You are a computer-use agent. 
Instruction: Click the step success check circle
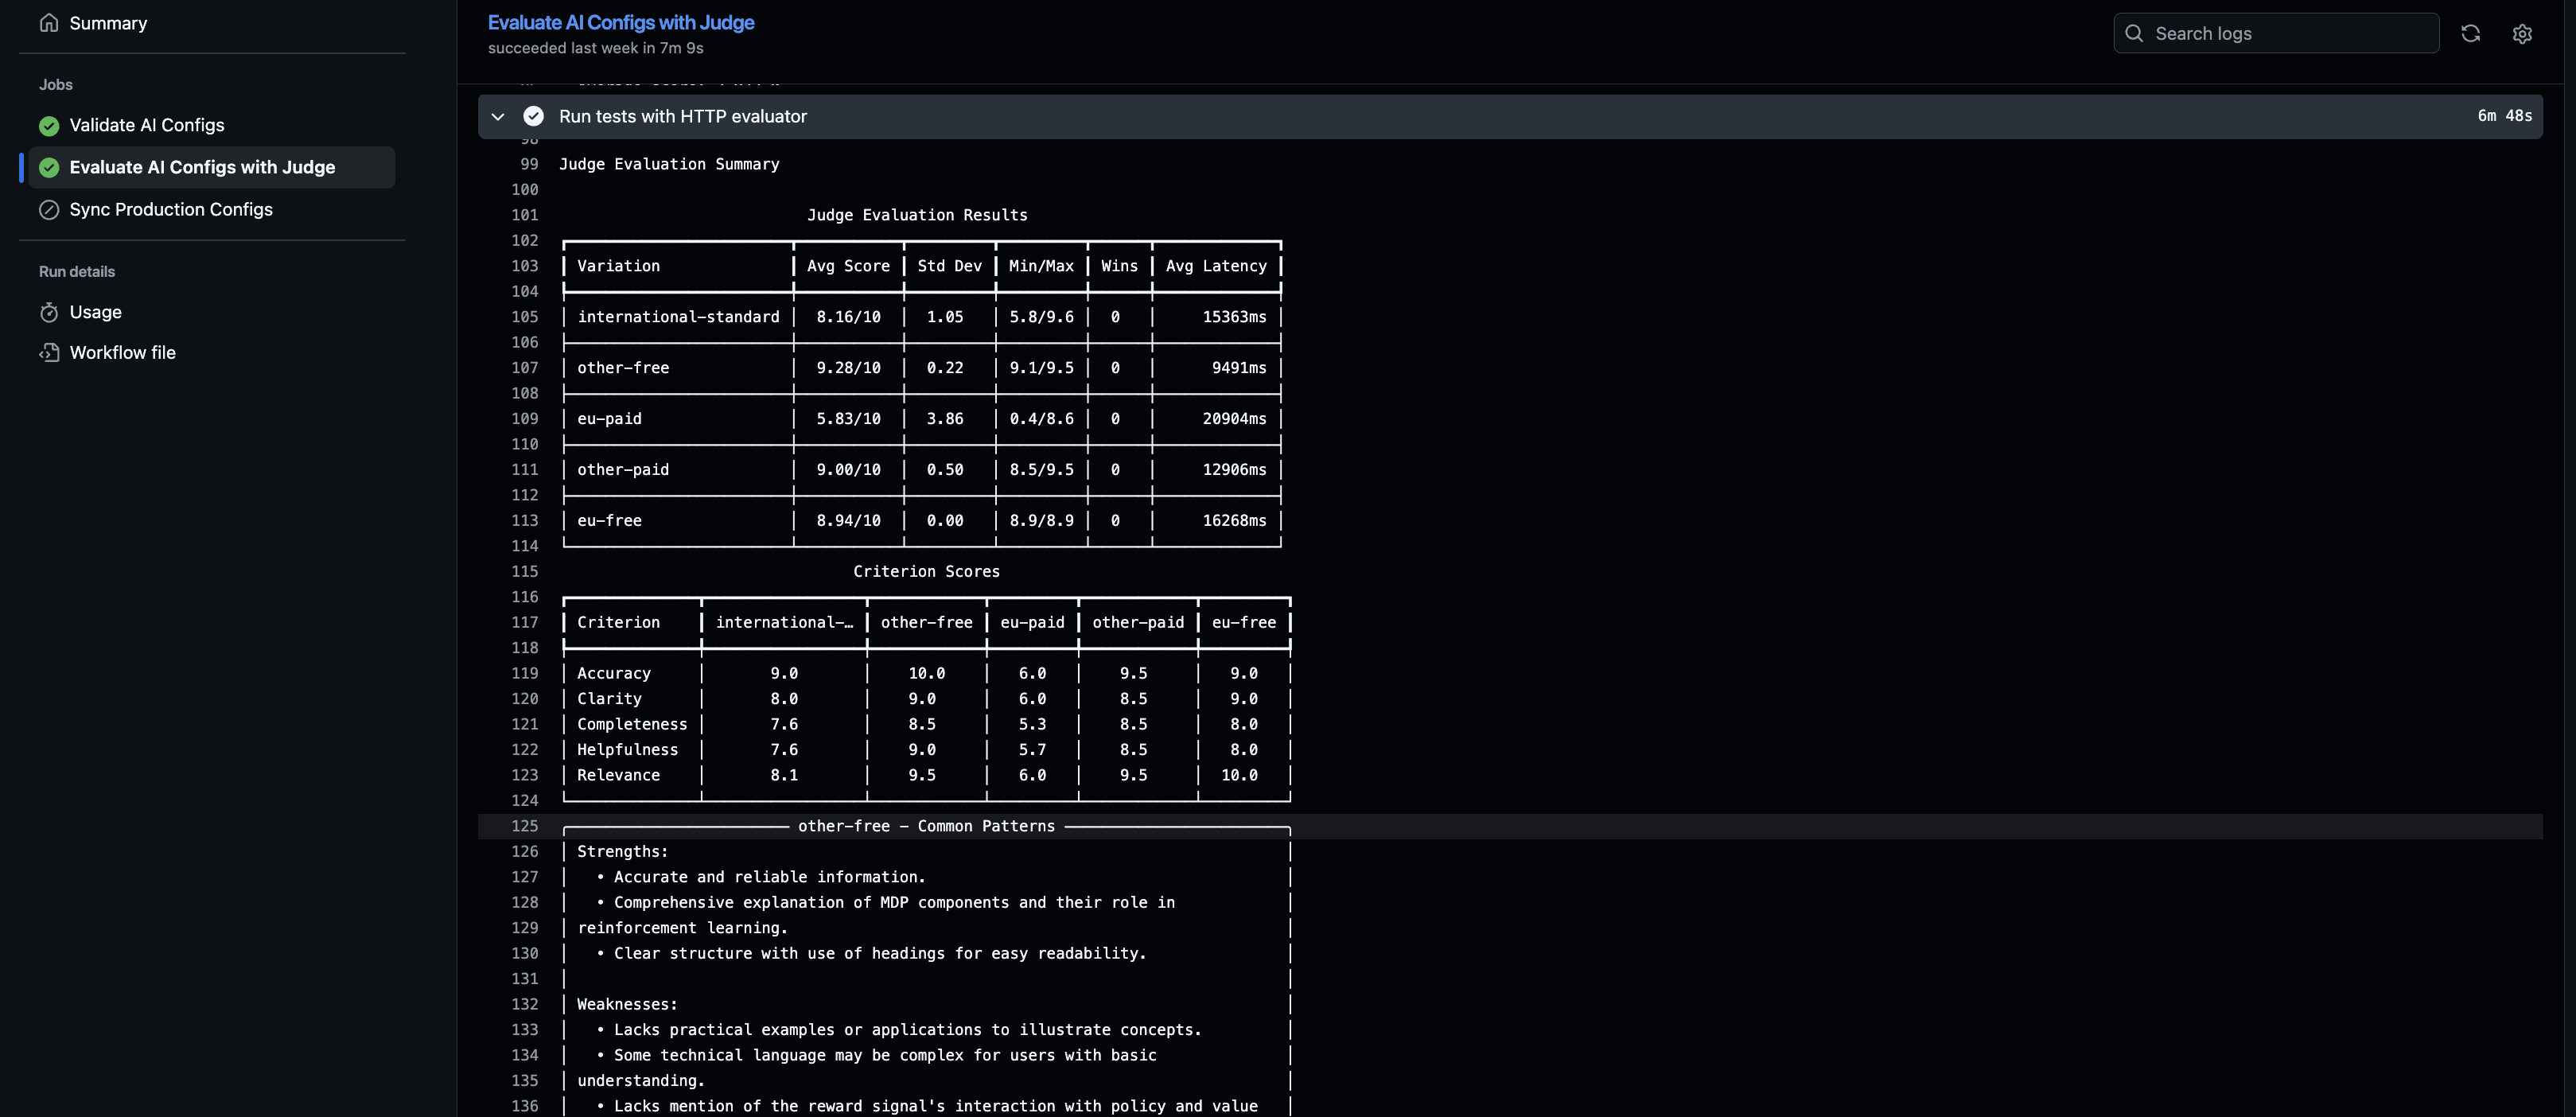533,116
